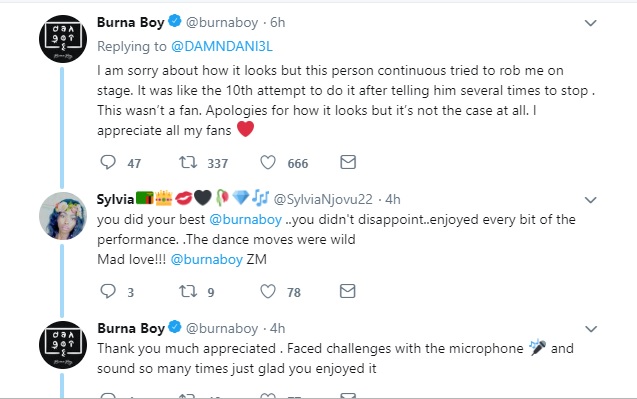Open Burna Boy's avatar on the microphone tweet
The image size is (637, 399).
click(x=63, y=345)
